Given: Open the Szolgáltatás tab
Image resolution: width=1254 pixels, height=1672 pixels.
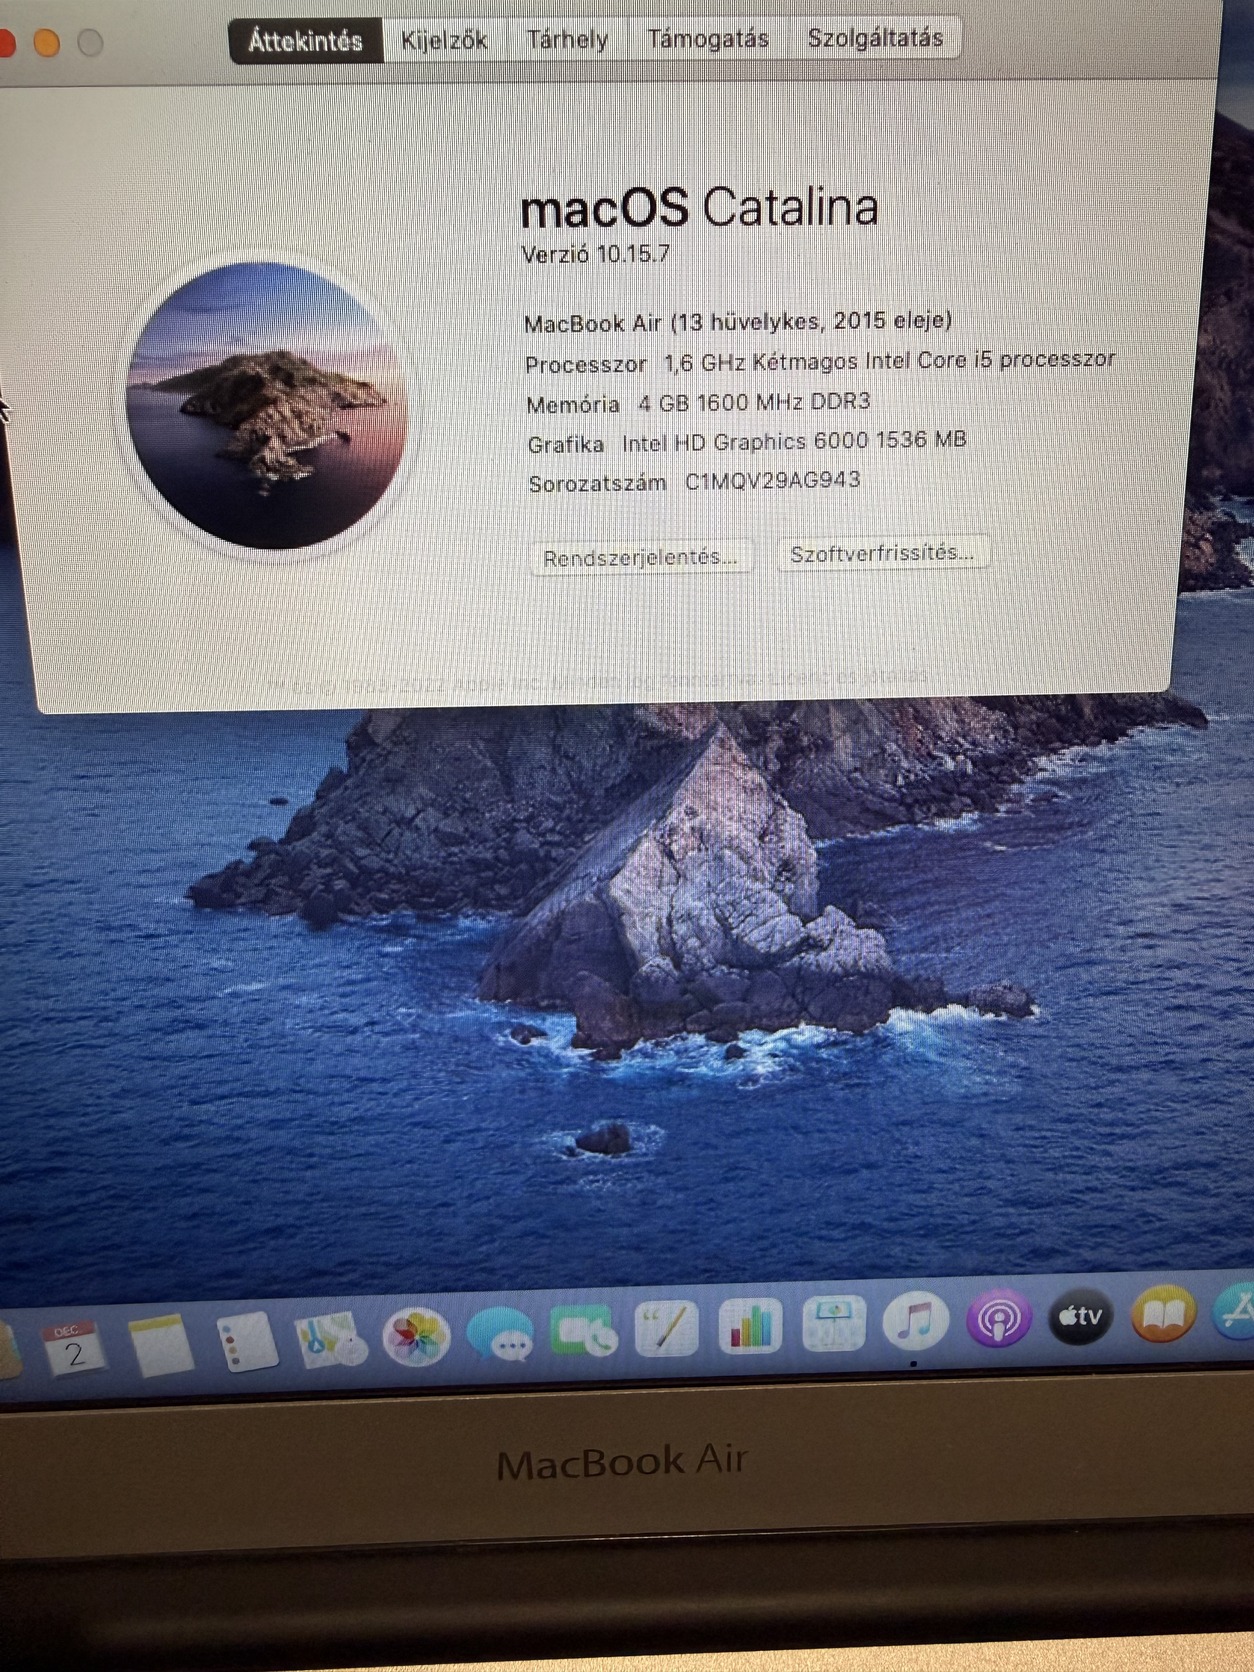Looking at the screenshot, I should click(x=875, y=38).
